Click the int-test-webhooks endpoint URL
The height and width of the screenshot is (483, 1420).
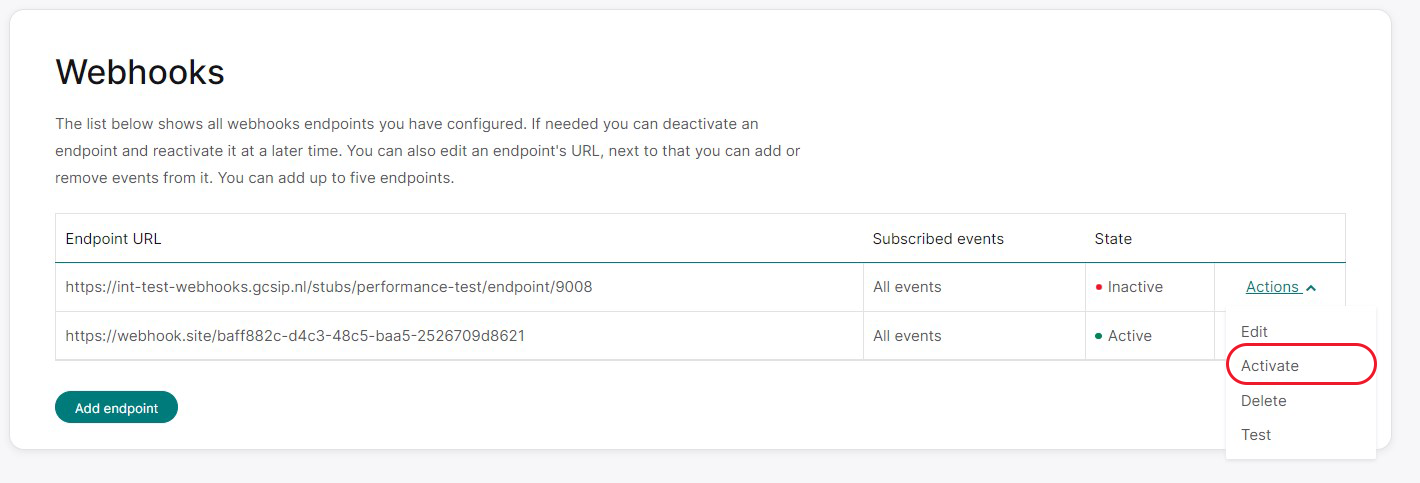(329, 287)
